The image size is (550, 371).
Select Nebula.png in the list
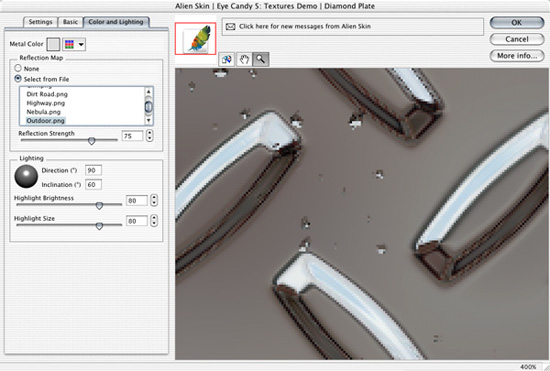43,112
